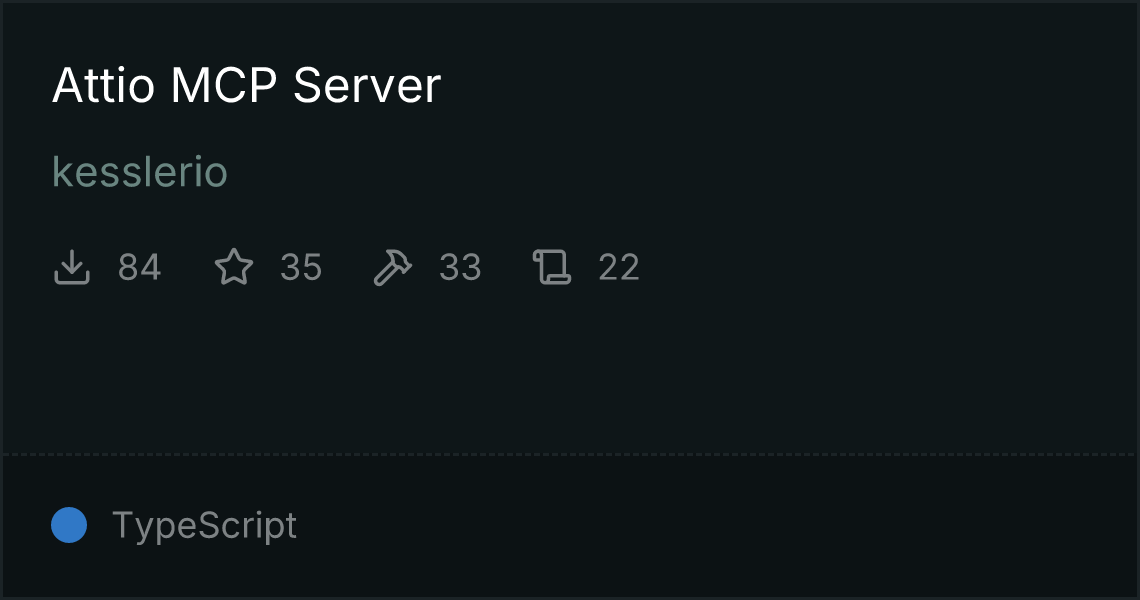
Task: Click the download icon beside 84
Action: point(72,267)
